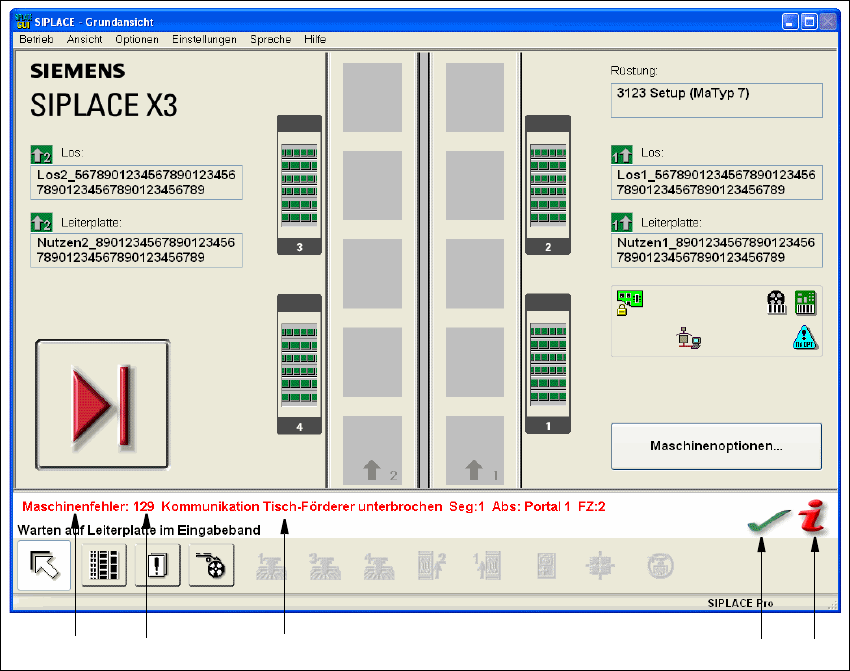Select feeder table 2 graphic

(548, 185)
